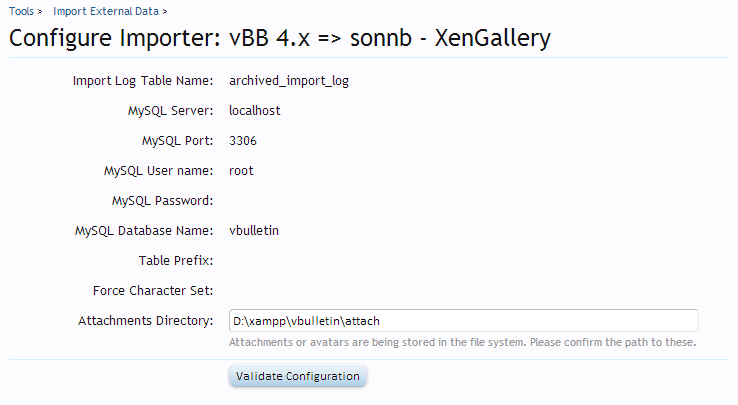Click the Table Prefix label
The width and height of the screenshot is (738, 405).
[176, 261]
